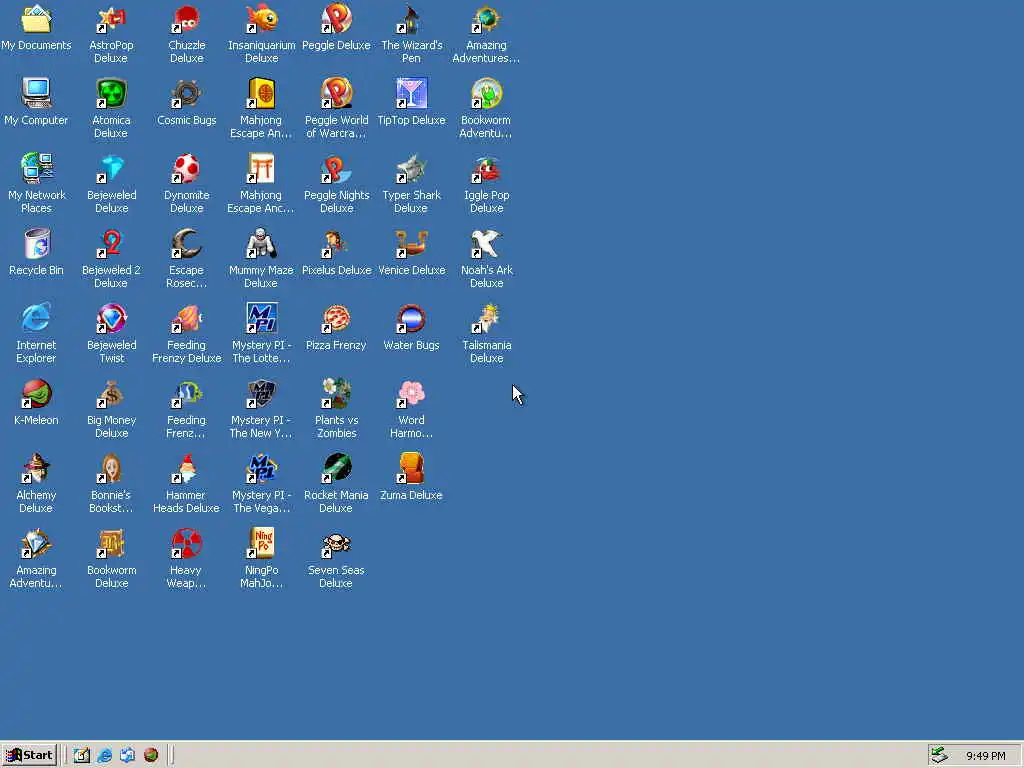Screen dimensions: 1024x768
Task: Open the Pizza Frenzy shortcut
Action: (336, 319)
